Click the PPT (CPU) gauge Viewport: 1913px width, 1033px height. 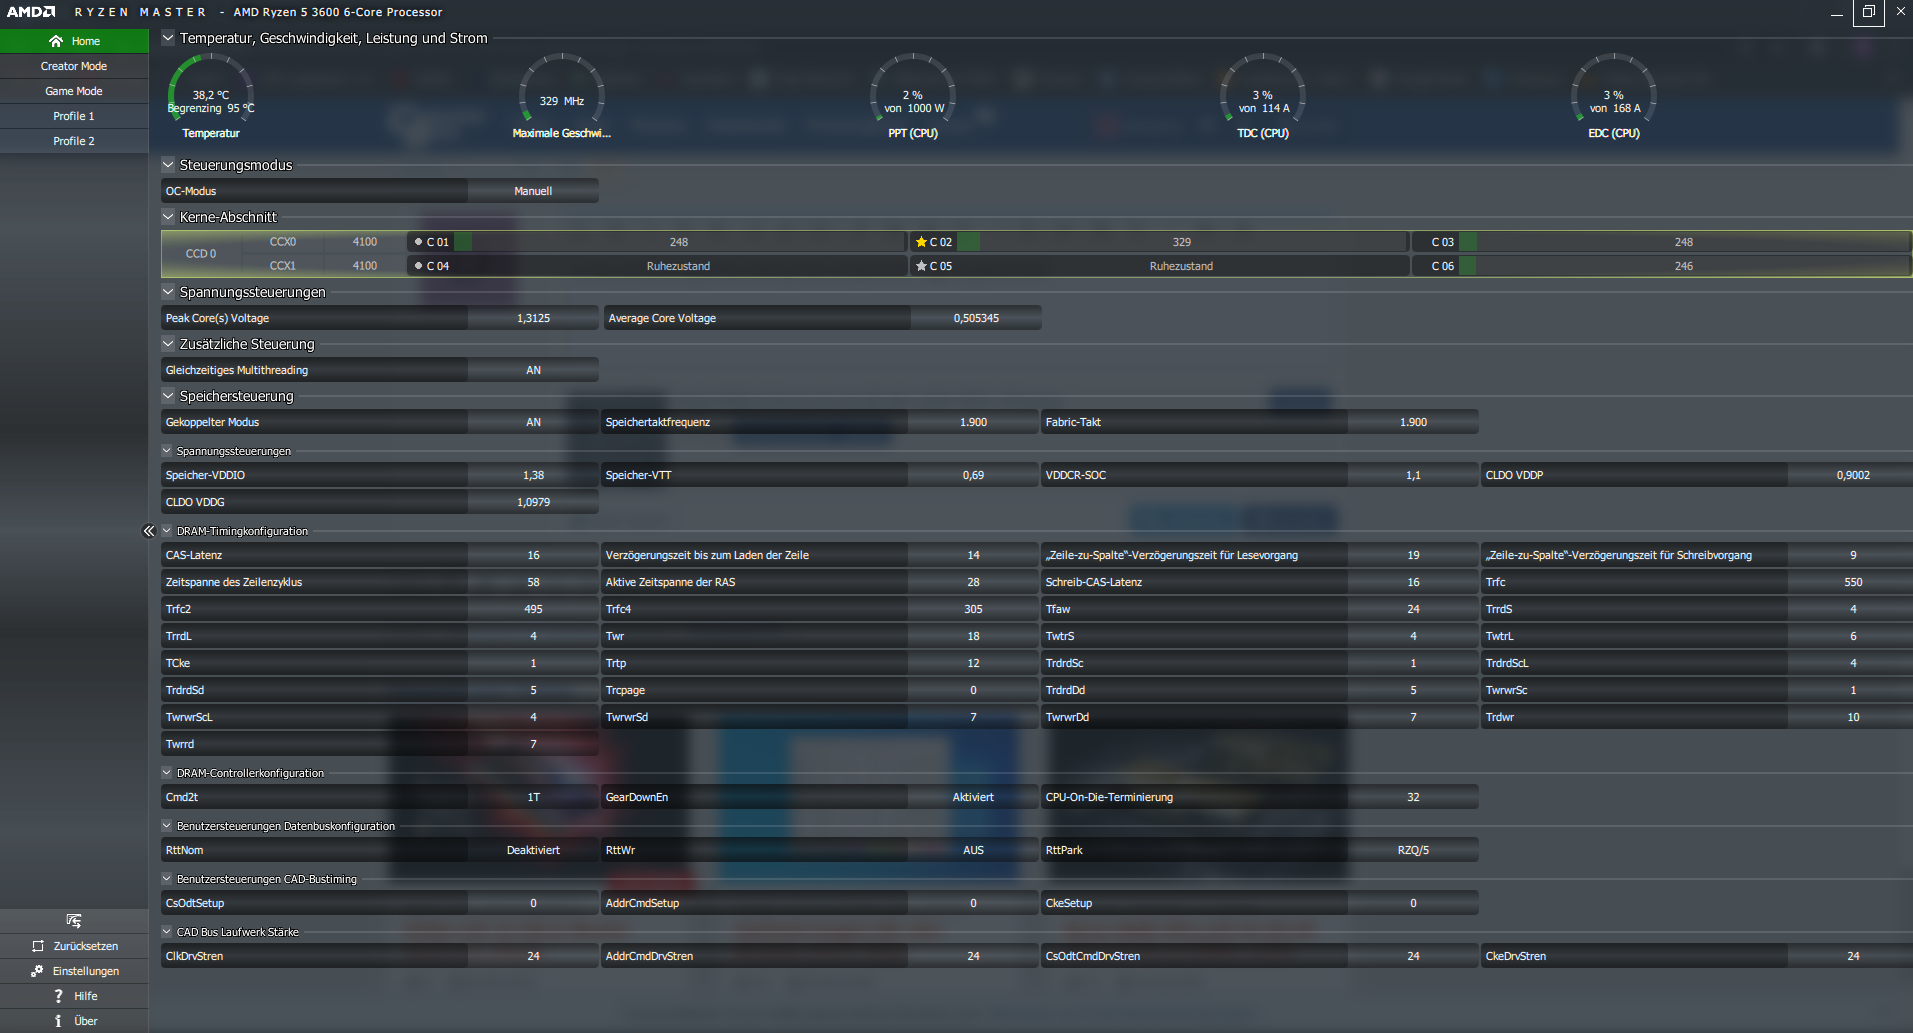pyautogui.click(x=913, y=97)
